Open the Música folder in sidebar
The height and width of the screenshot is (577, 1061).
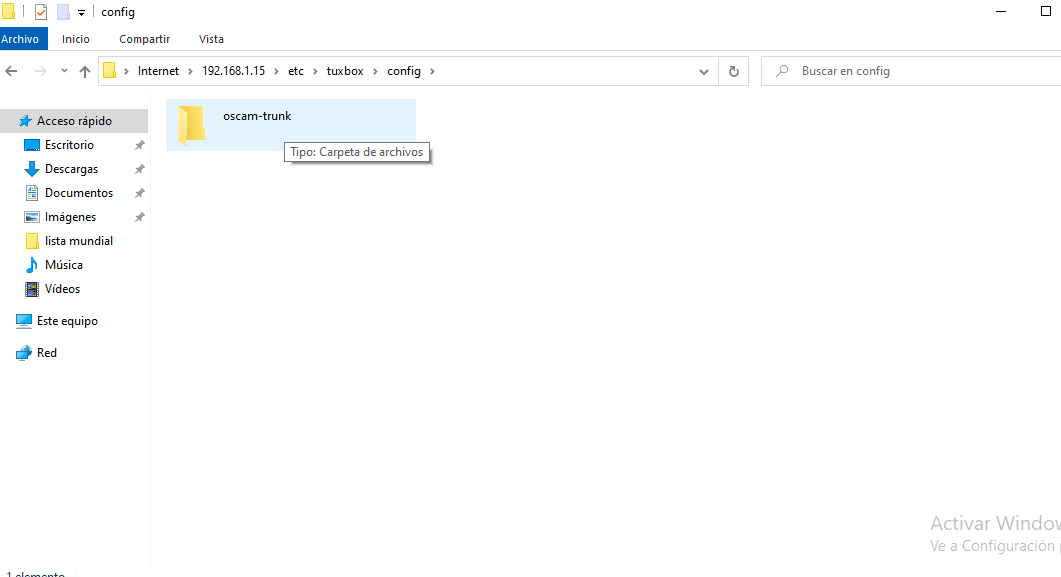pos(63,265)
